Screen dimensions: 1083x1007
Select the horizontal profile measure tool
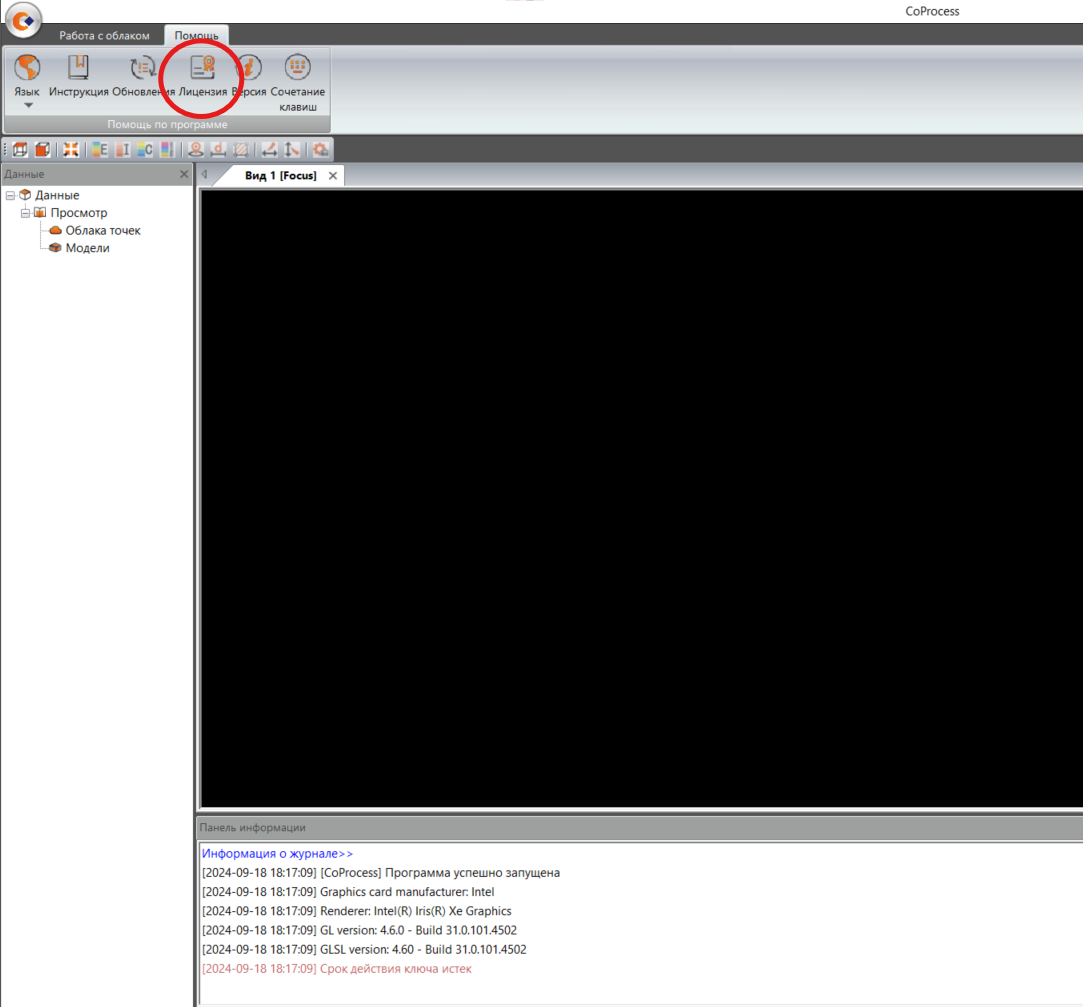269,149
